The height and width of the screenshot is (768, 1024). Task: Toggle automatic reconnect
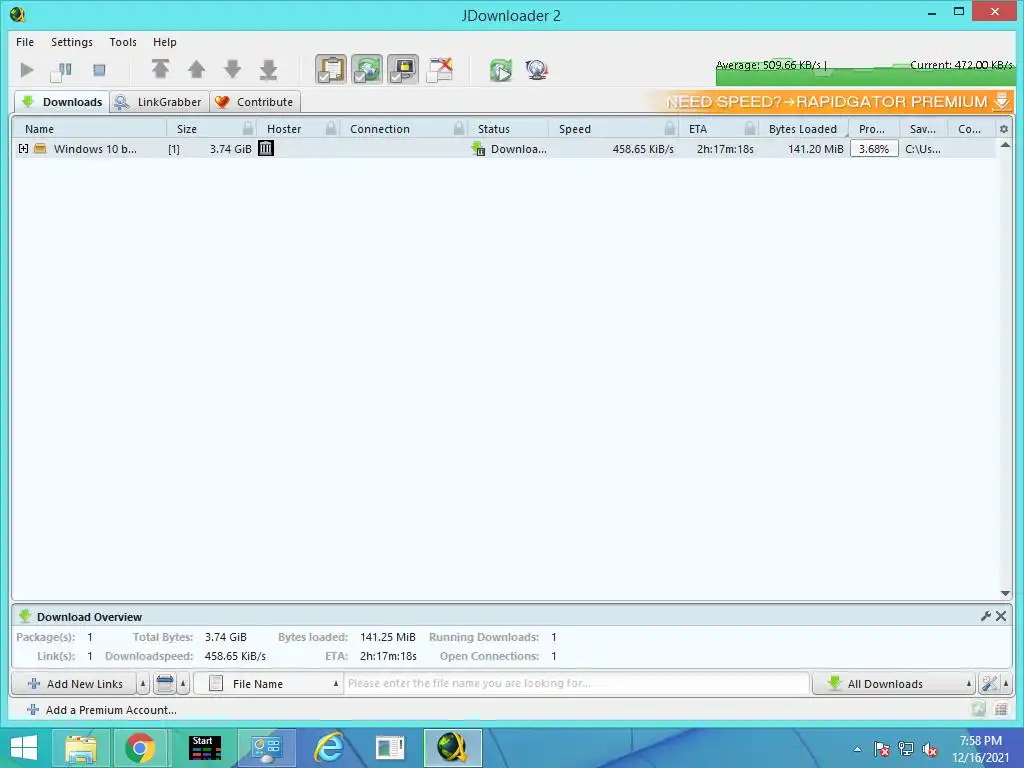[367, 69]
